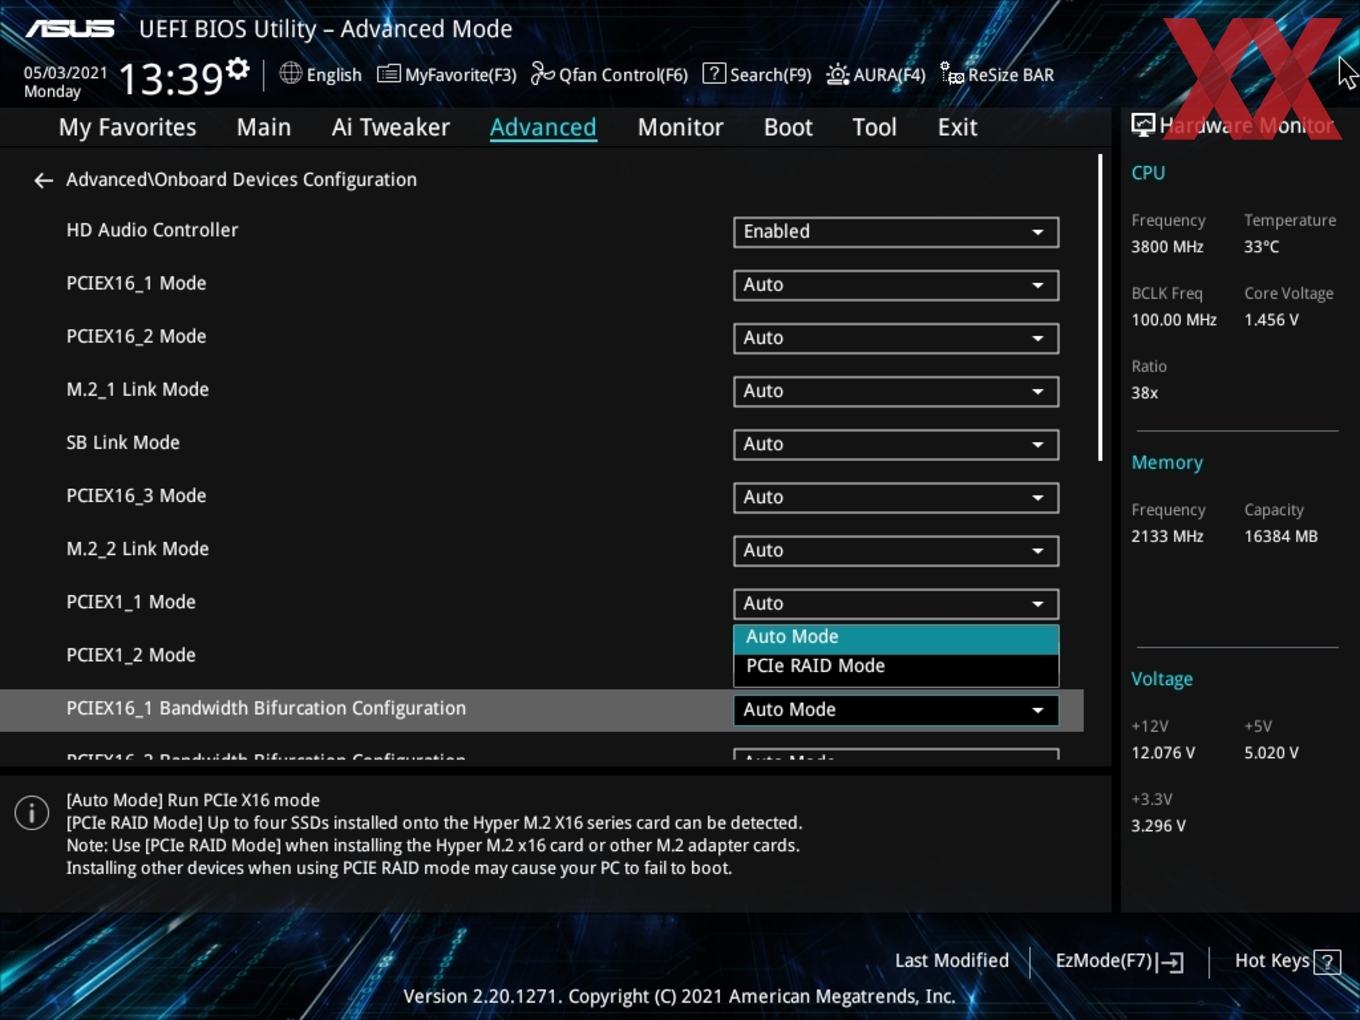1360x1020 pixels.
Task: Expand PCIEX16_2 Mode dropdown
Action: pos(896,338)
